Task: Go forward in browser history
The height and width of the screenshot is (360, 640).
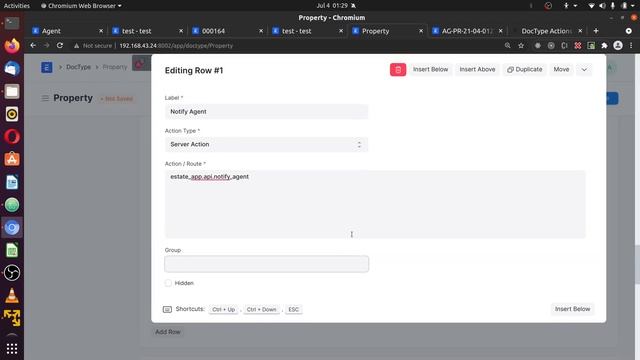Action: tap(47, 46)
